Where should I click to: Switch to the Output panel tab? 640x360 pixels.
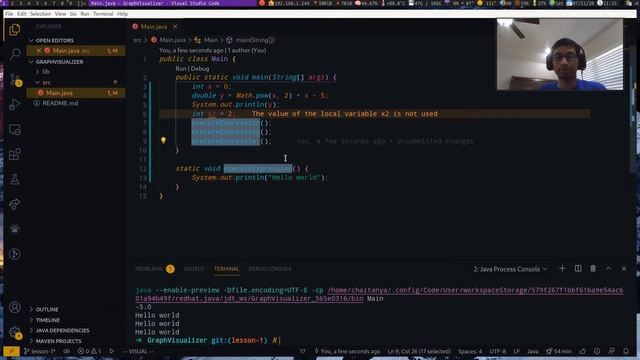194,269
